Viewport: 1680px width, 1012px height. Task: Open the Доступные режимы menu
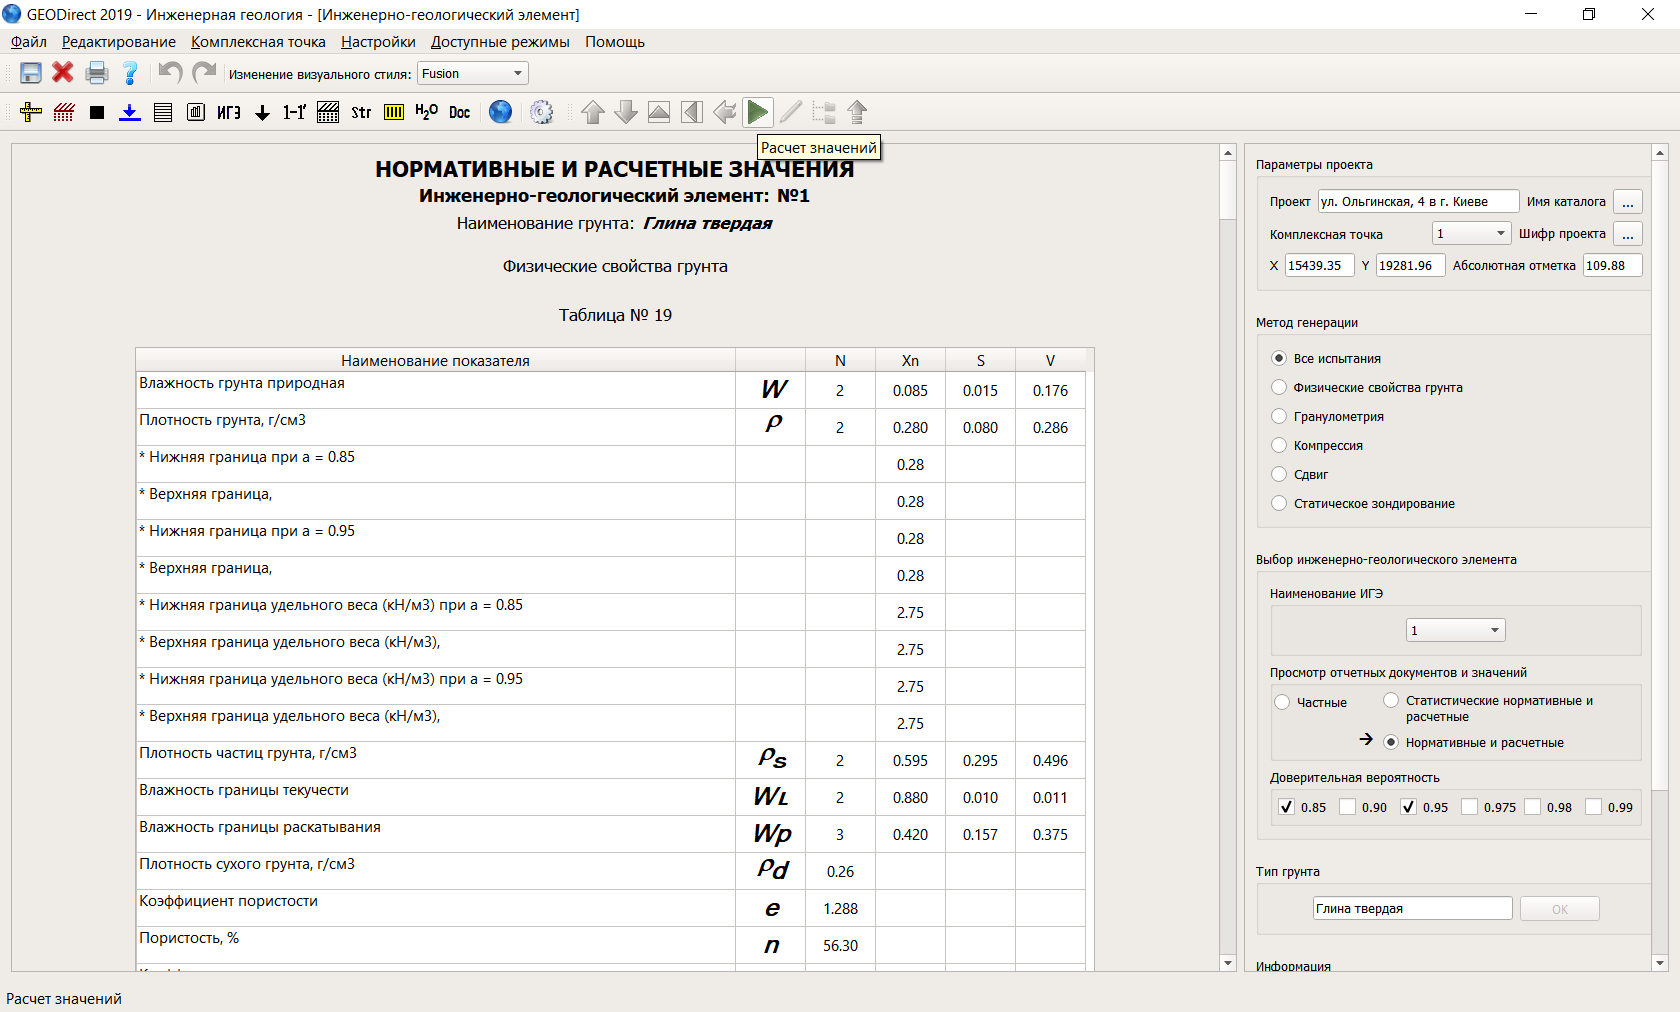[x=500, y=42]
